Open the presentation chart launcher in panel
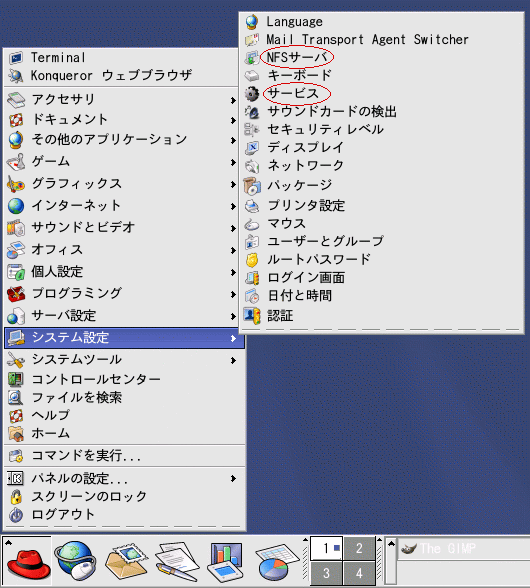530x588 pixels. (x=225, y=562)
